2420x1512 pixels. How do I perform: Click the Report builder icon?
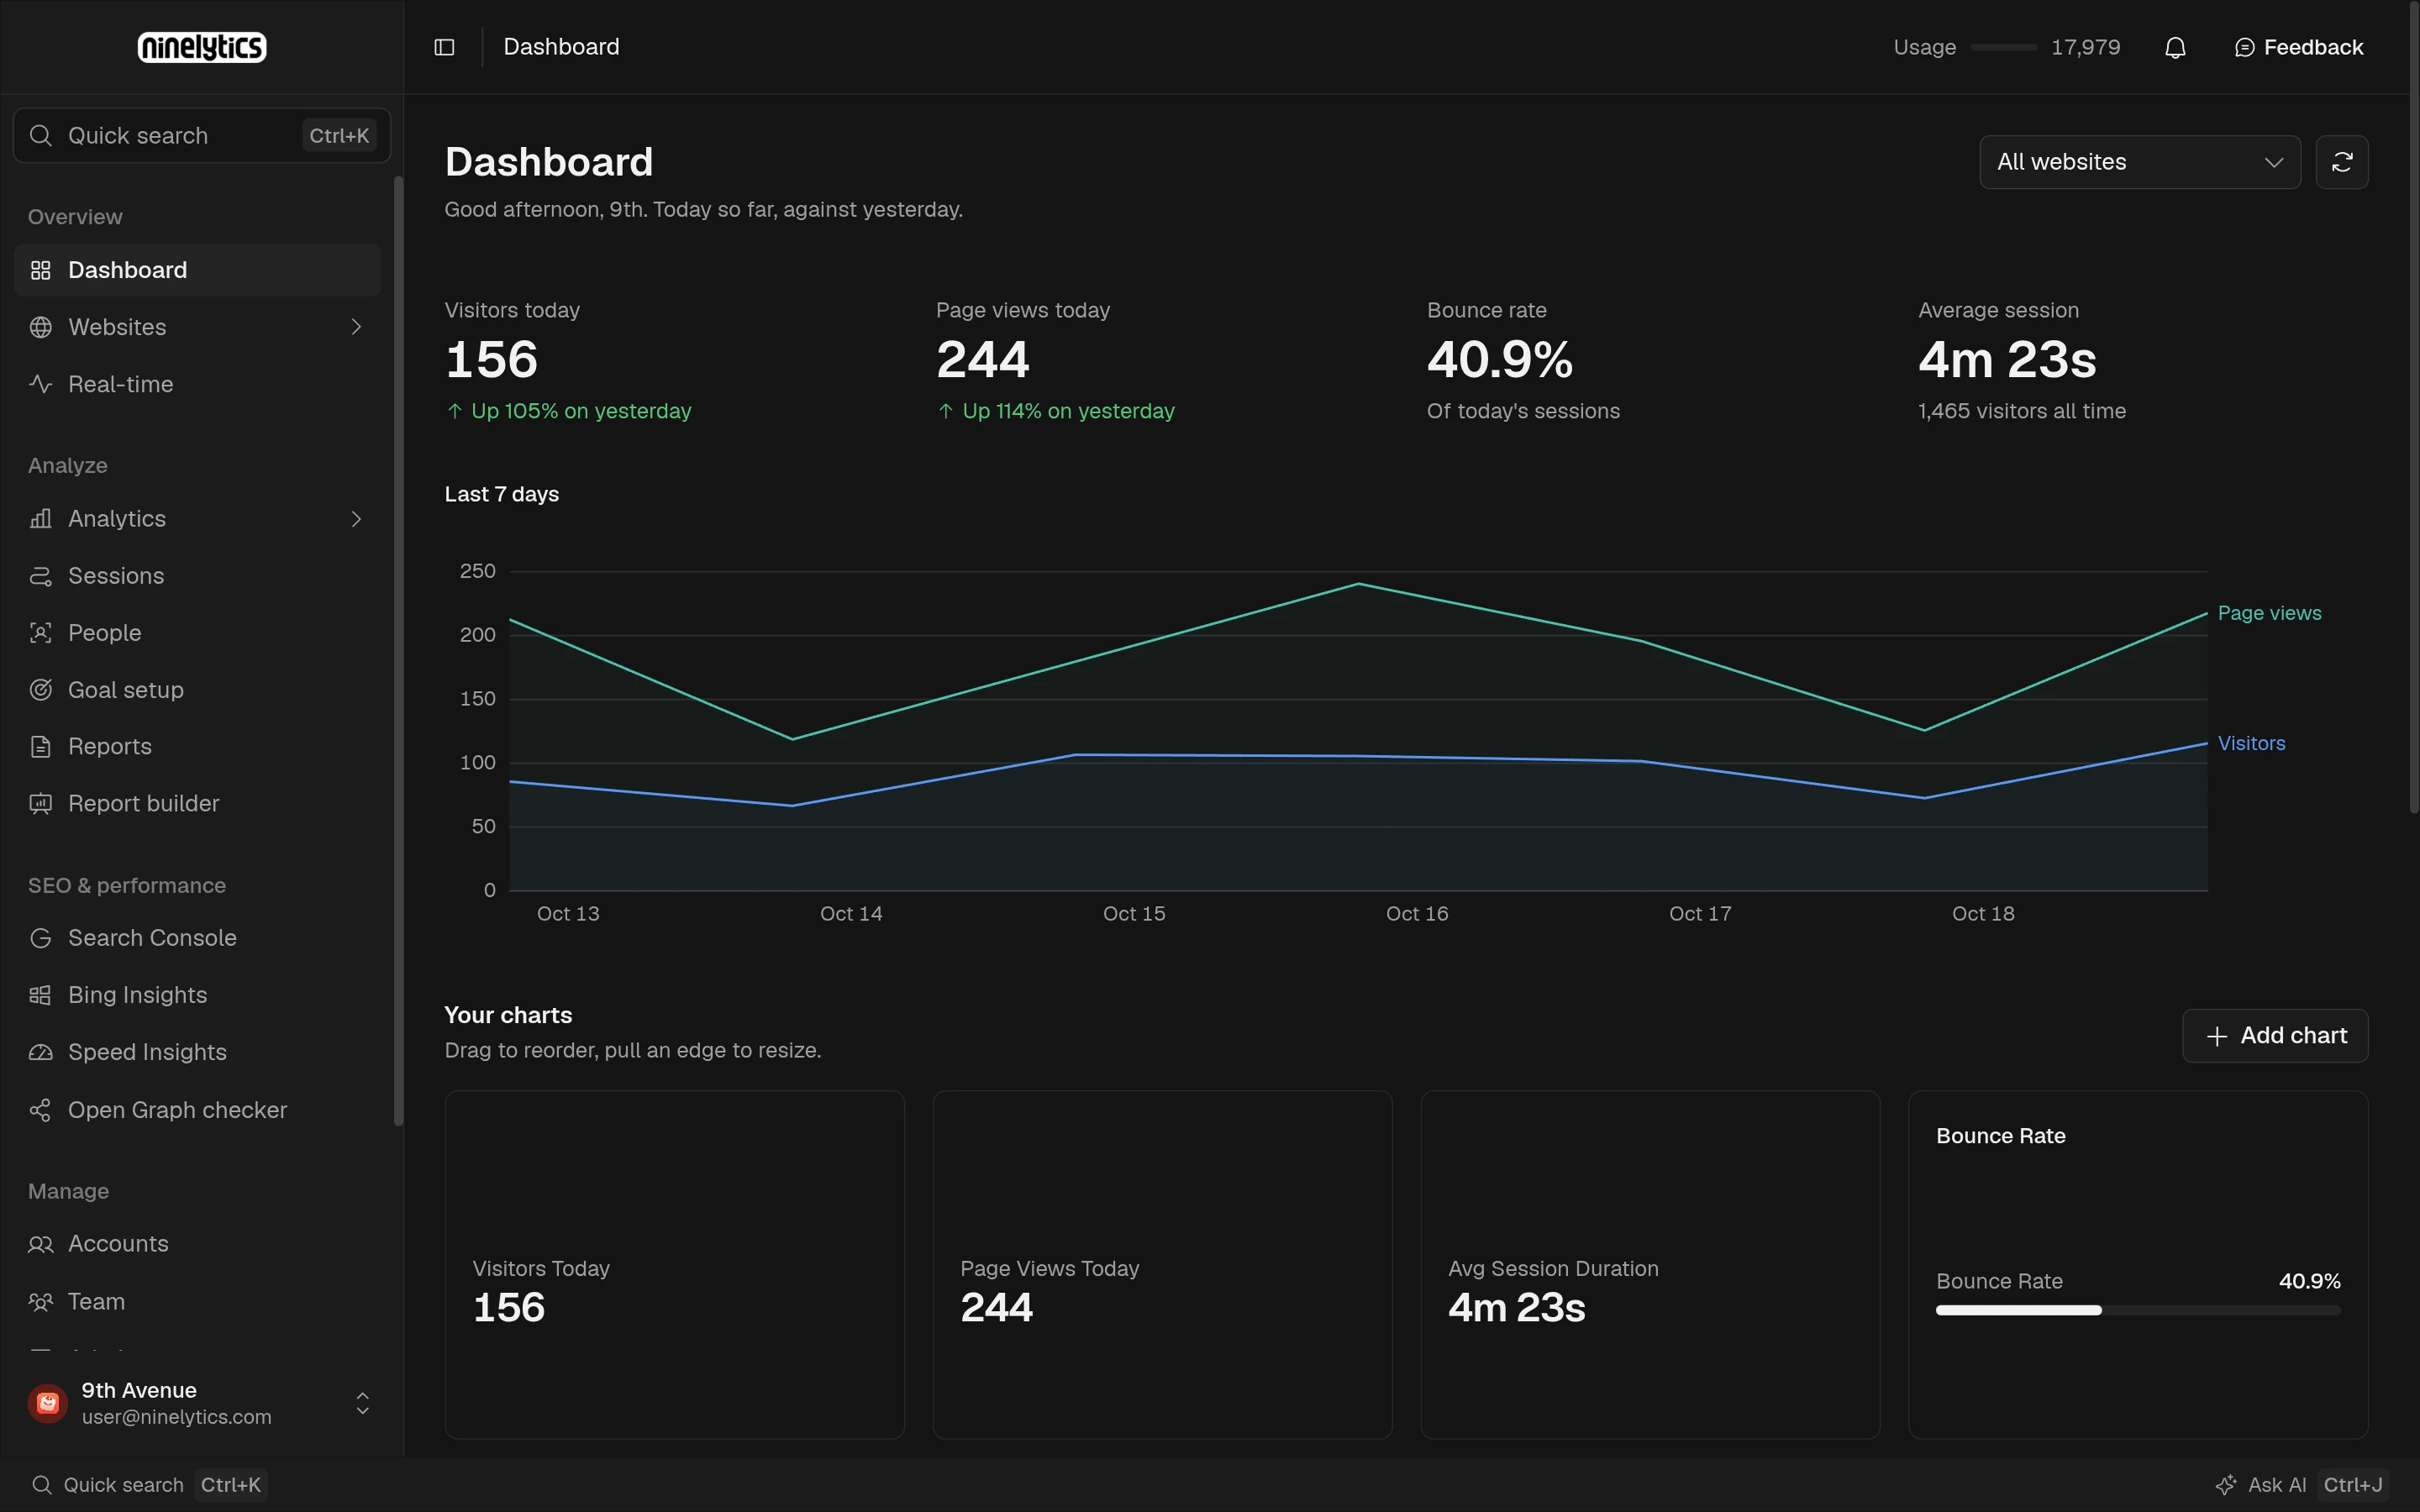41,803
